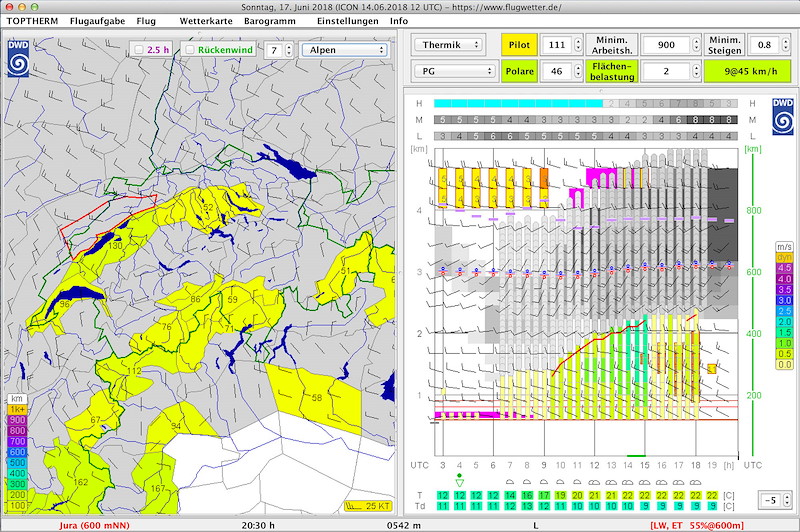Click the 9@45 km/h button
The width and height of the screenshot is (800, 532).
pyautogui.click(x=747, y=71)
